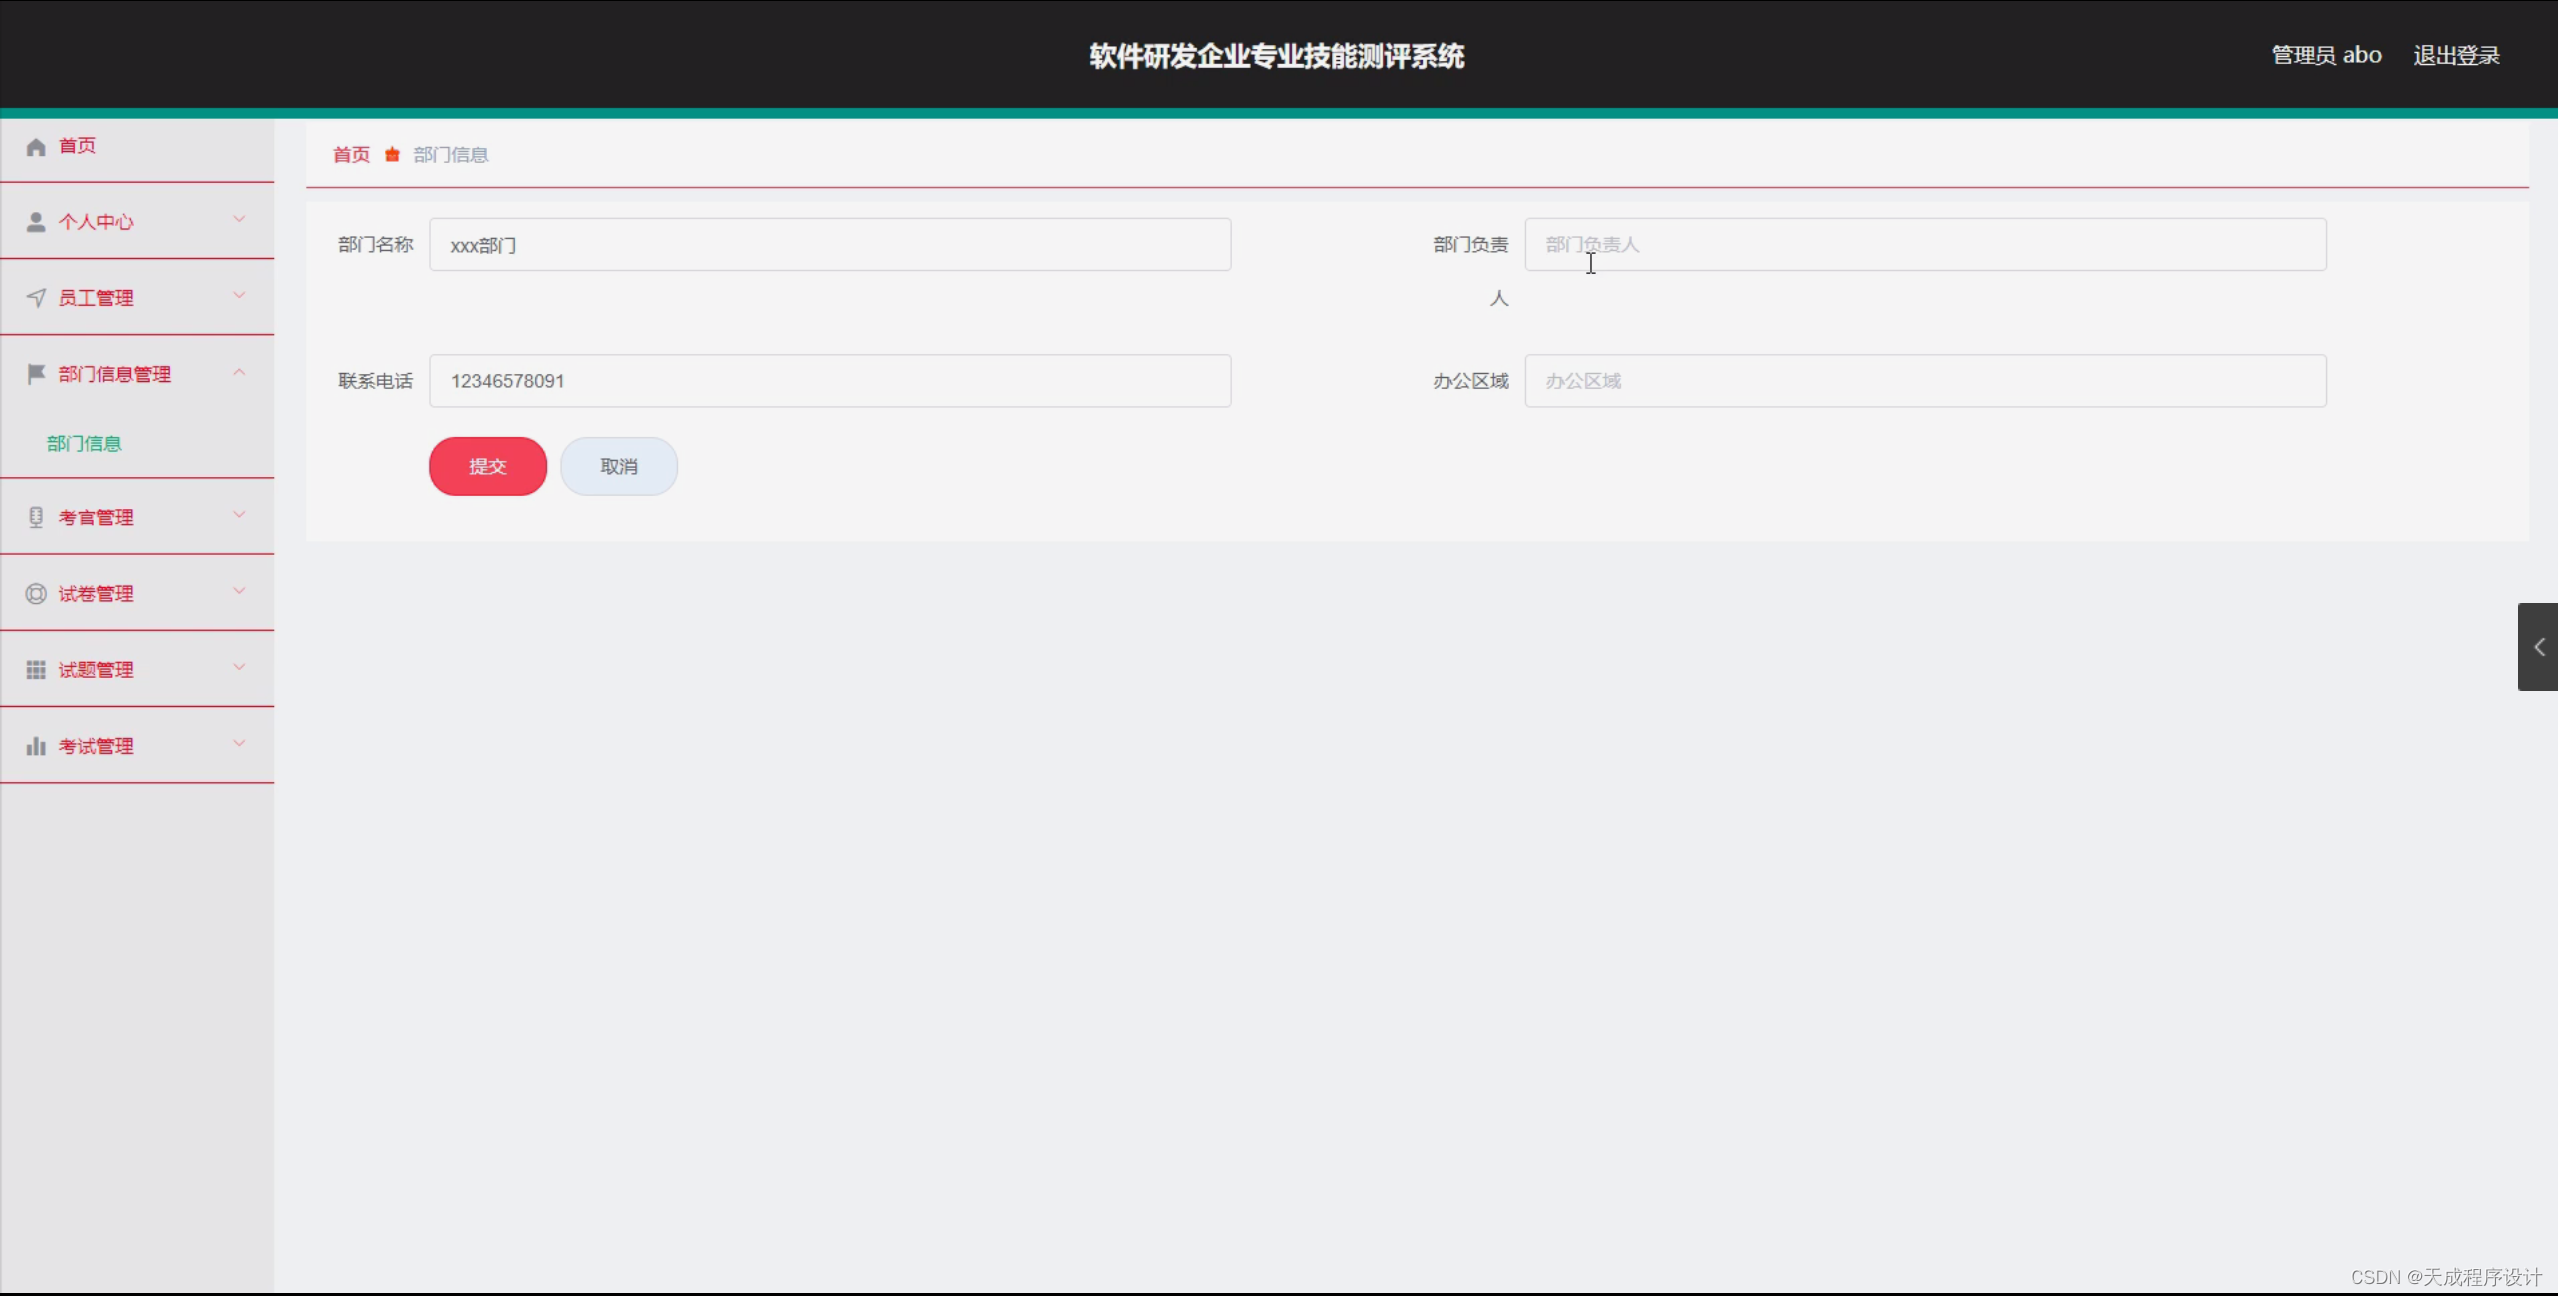Expand the 考试管理 chevron arrow

[239, 743]
